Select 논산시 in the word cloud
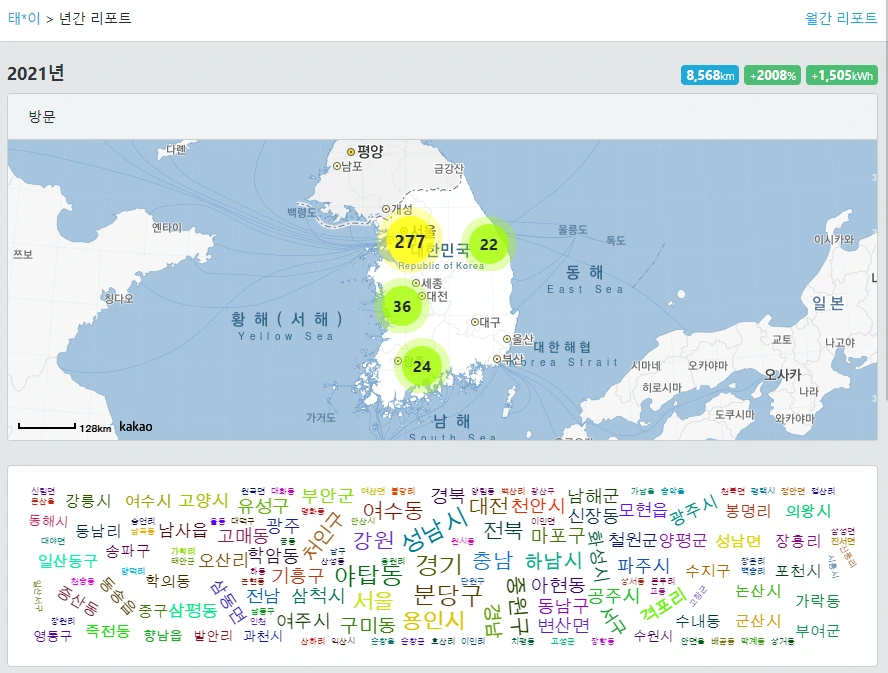 [x=758, y=591]
